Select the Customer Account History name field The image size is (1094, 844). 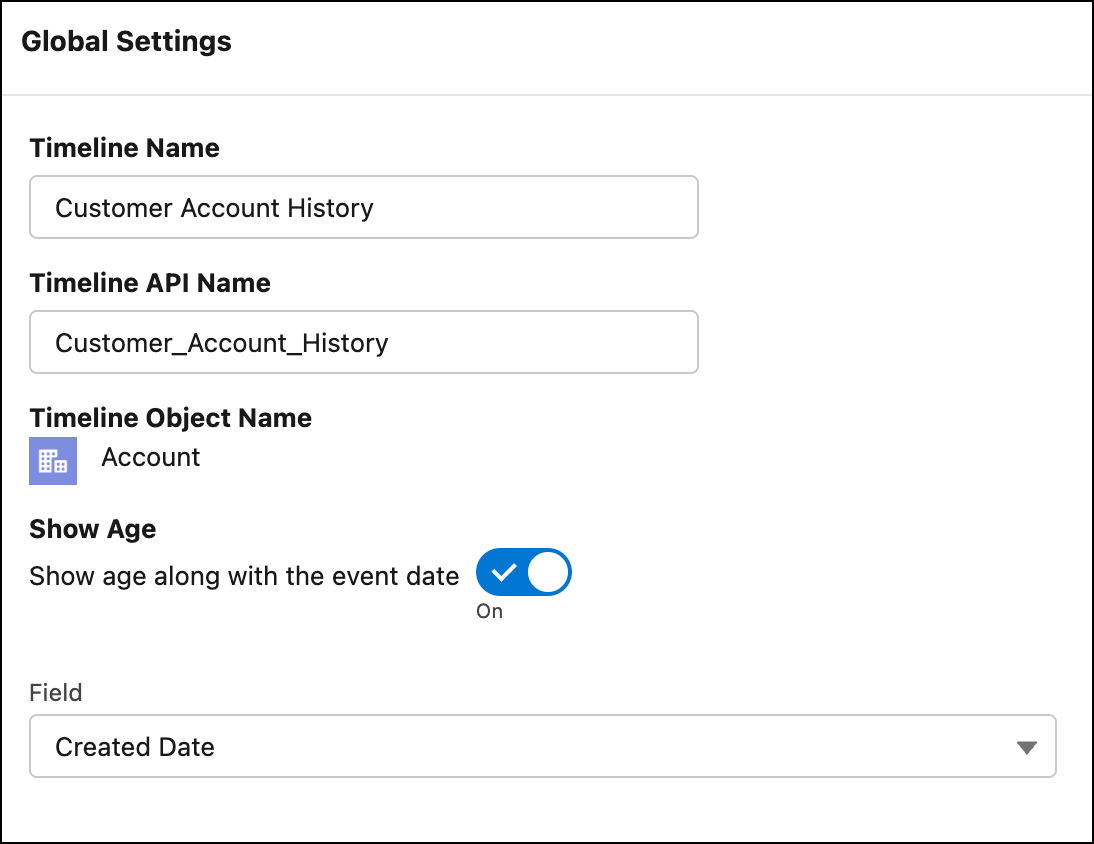(364, 207)
